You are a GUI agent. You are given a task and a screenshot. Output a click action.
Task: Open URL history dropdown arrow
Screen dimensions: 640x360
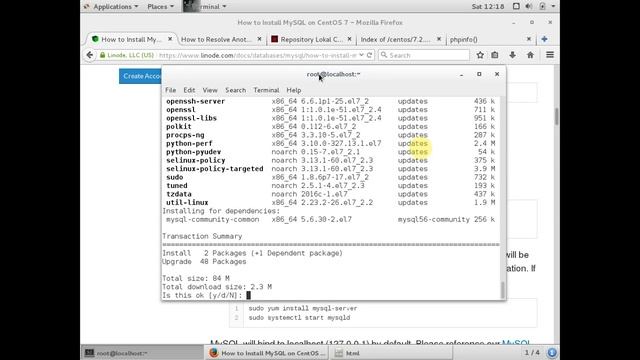pyautogui.click(x=361, y=55)
